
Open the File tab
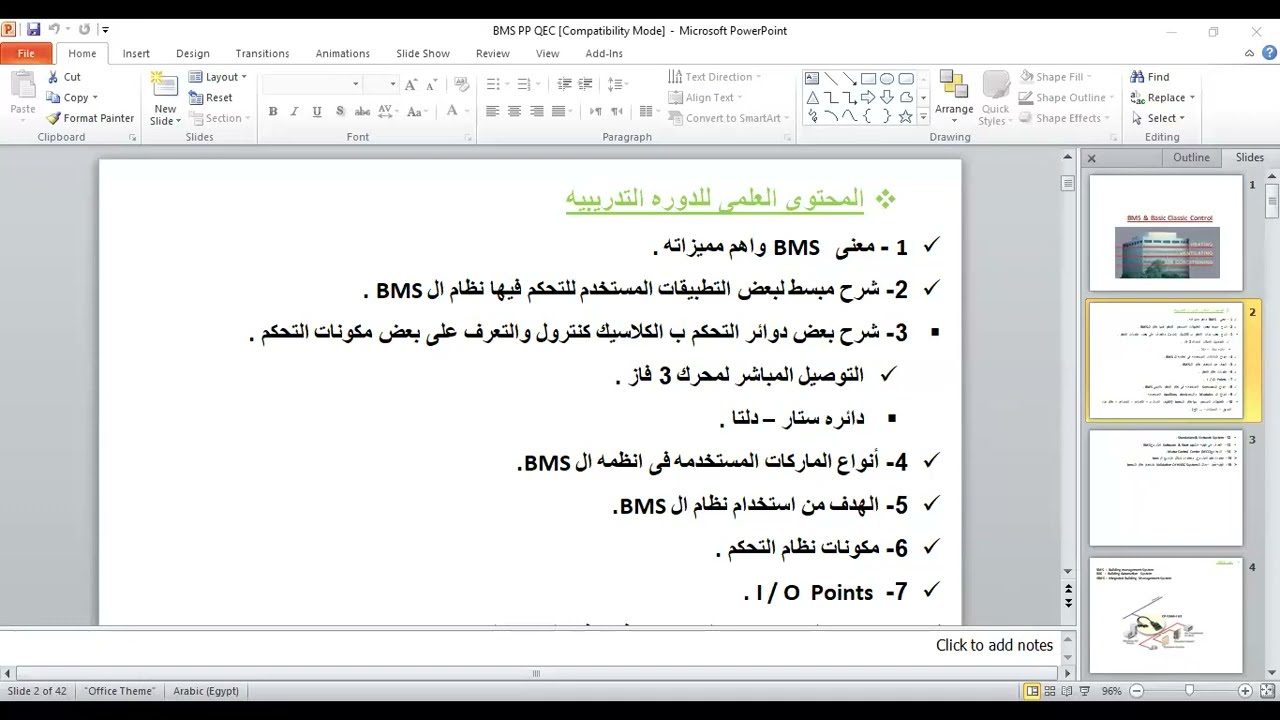coord(26,53)
